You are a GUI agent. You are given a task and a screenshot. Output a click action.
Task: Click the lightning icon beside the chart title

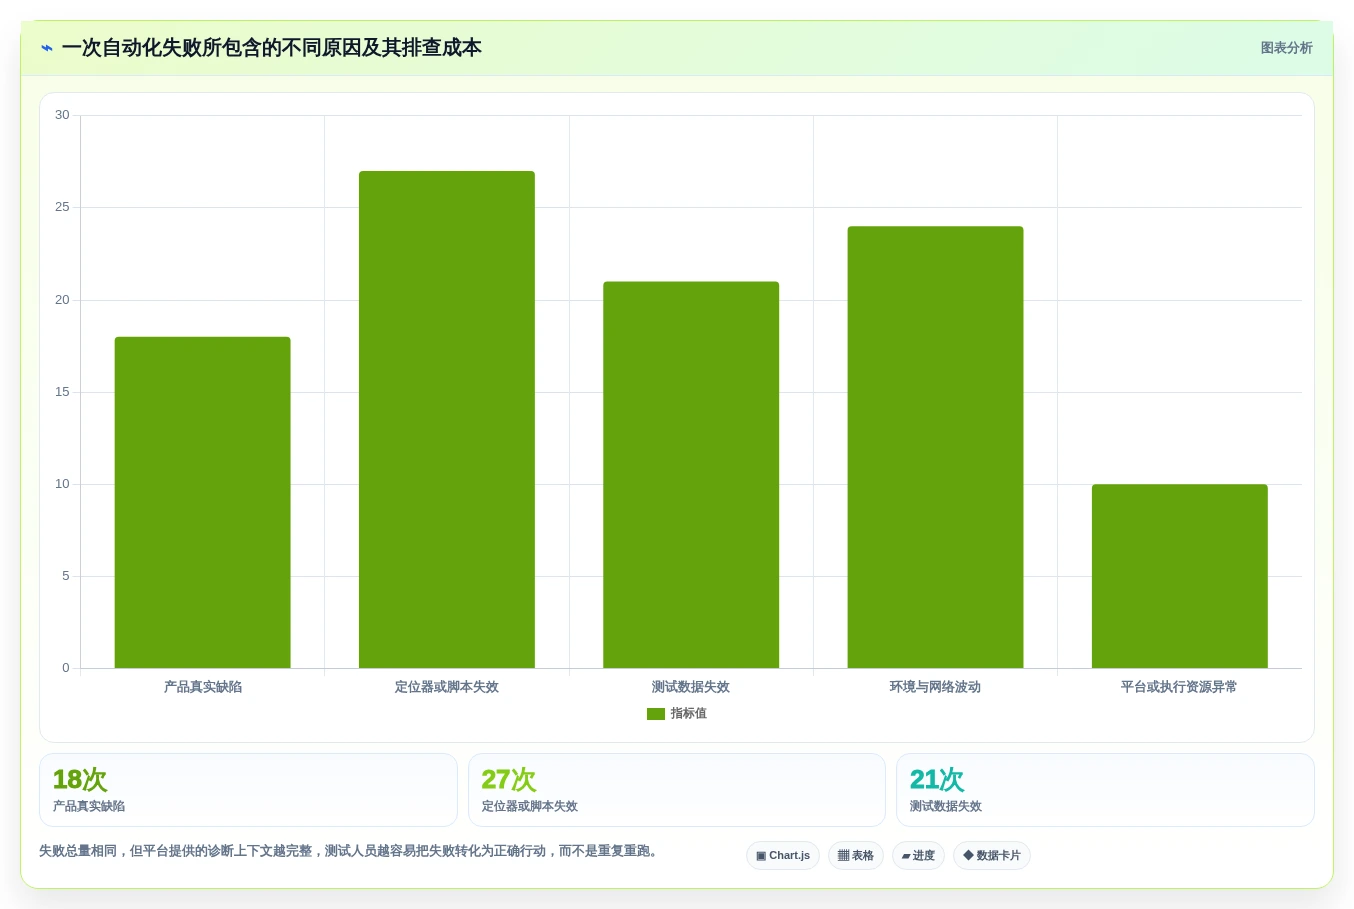46,48
